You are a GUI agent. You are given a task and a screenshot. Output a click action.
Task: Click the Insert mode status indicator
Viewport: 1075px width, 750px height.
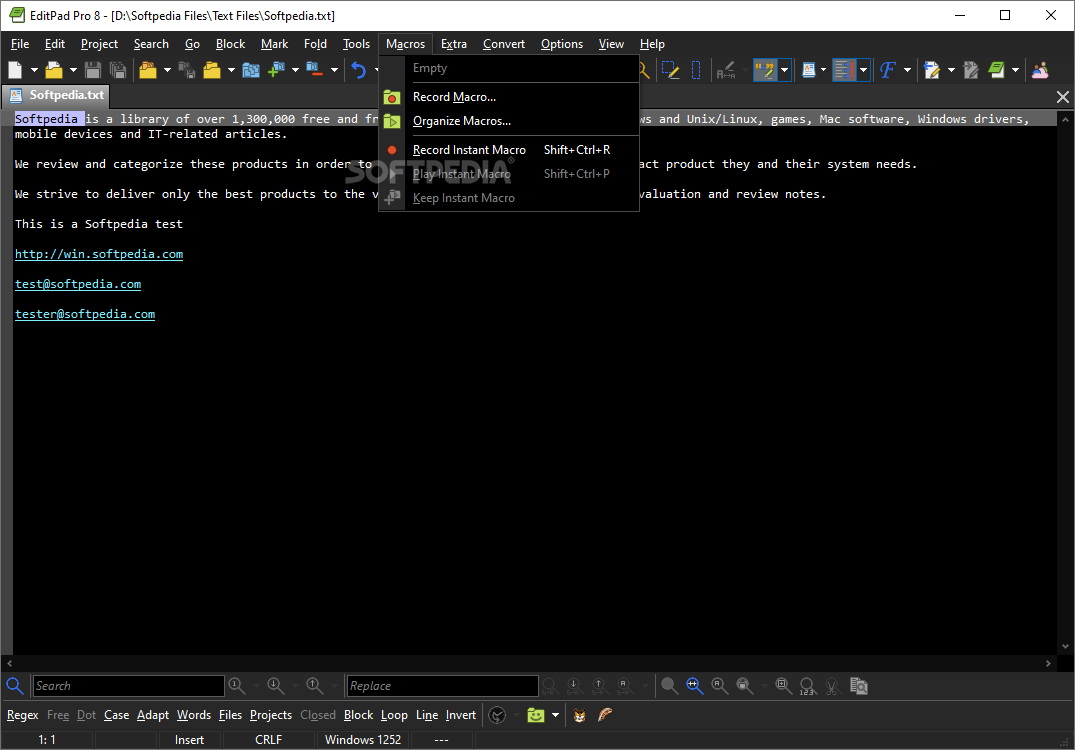[189, 740]
